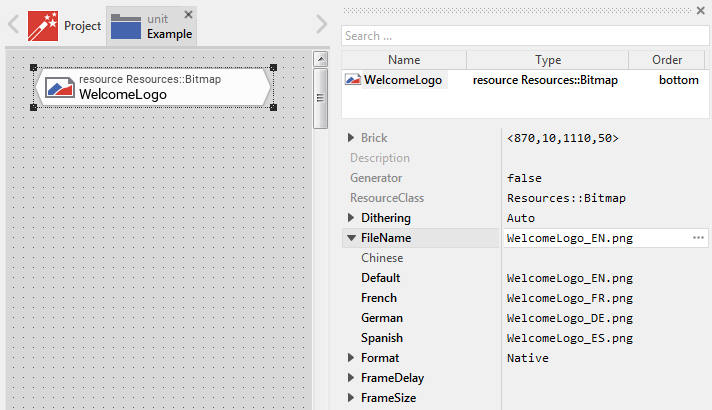Click the Example unit folder icon

coord(125,26)
